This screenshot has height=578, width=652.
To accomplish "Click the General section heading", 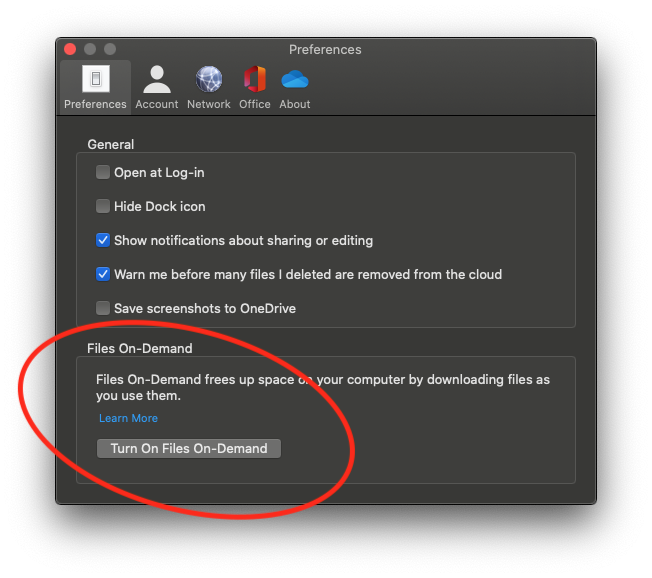I will [x=111, y=144].
